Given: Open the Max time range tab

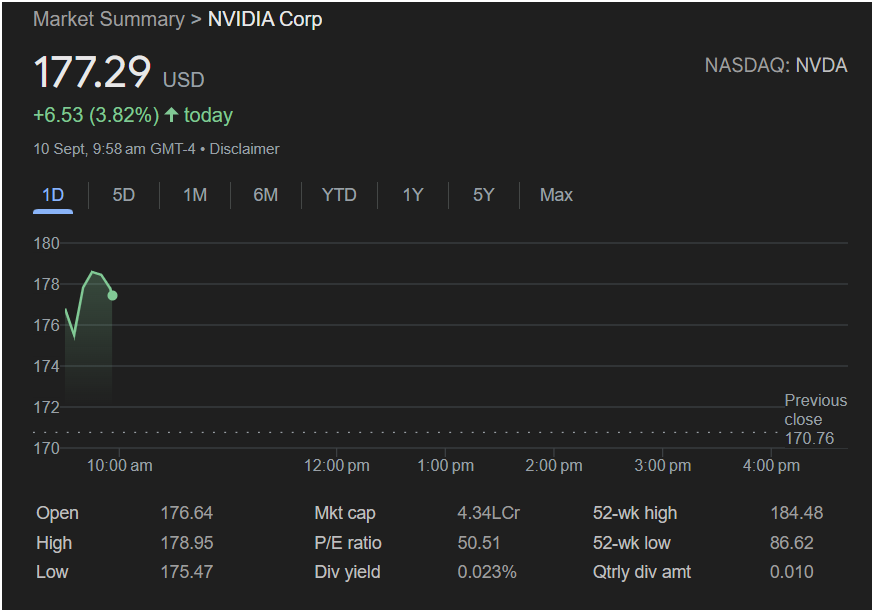Looking at the screenshot, I should (x=556, y=195).
